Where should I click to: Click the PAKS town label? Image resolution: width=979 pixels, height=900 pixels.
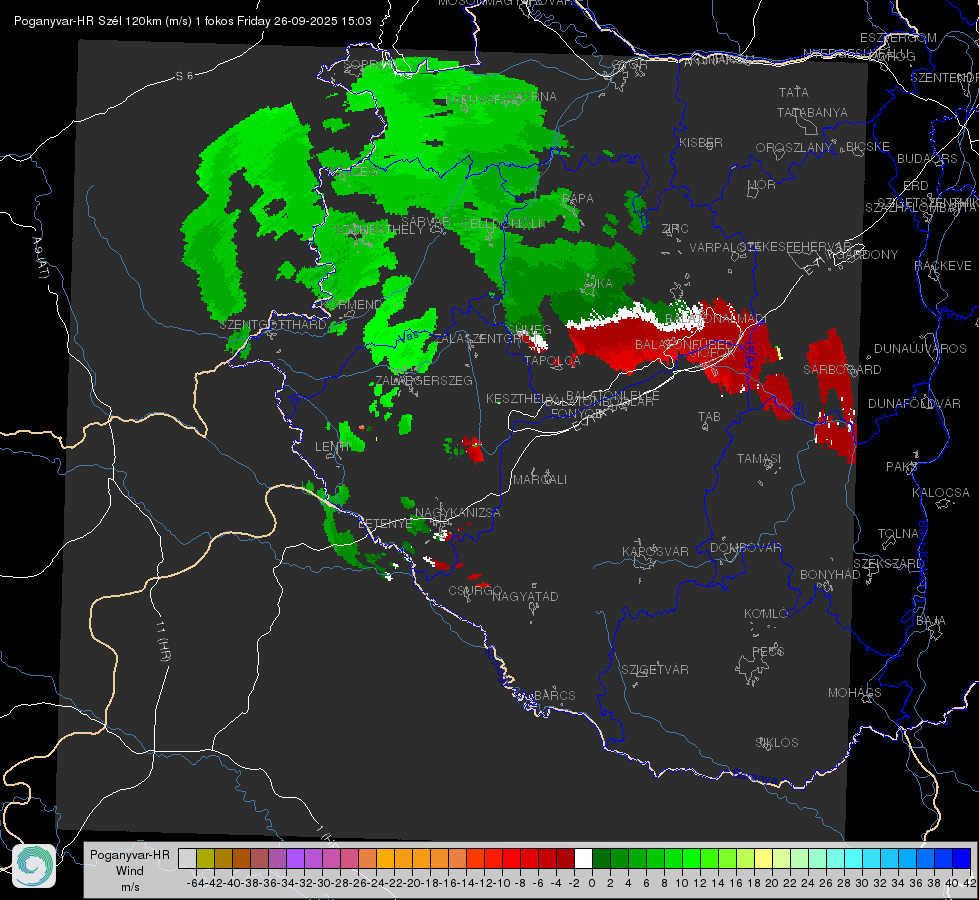(902, 467)
